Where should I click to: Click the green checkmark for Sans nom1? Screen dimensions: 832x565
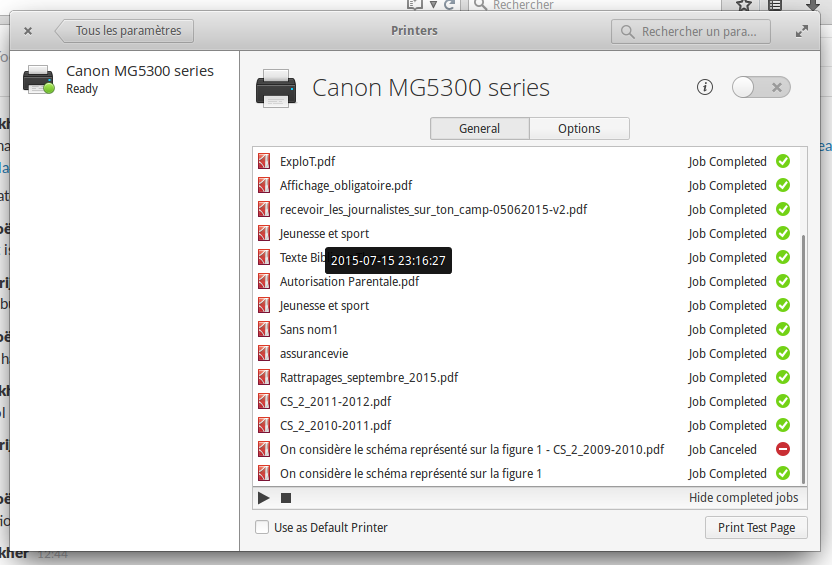coord(783,329)
